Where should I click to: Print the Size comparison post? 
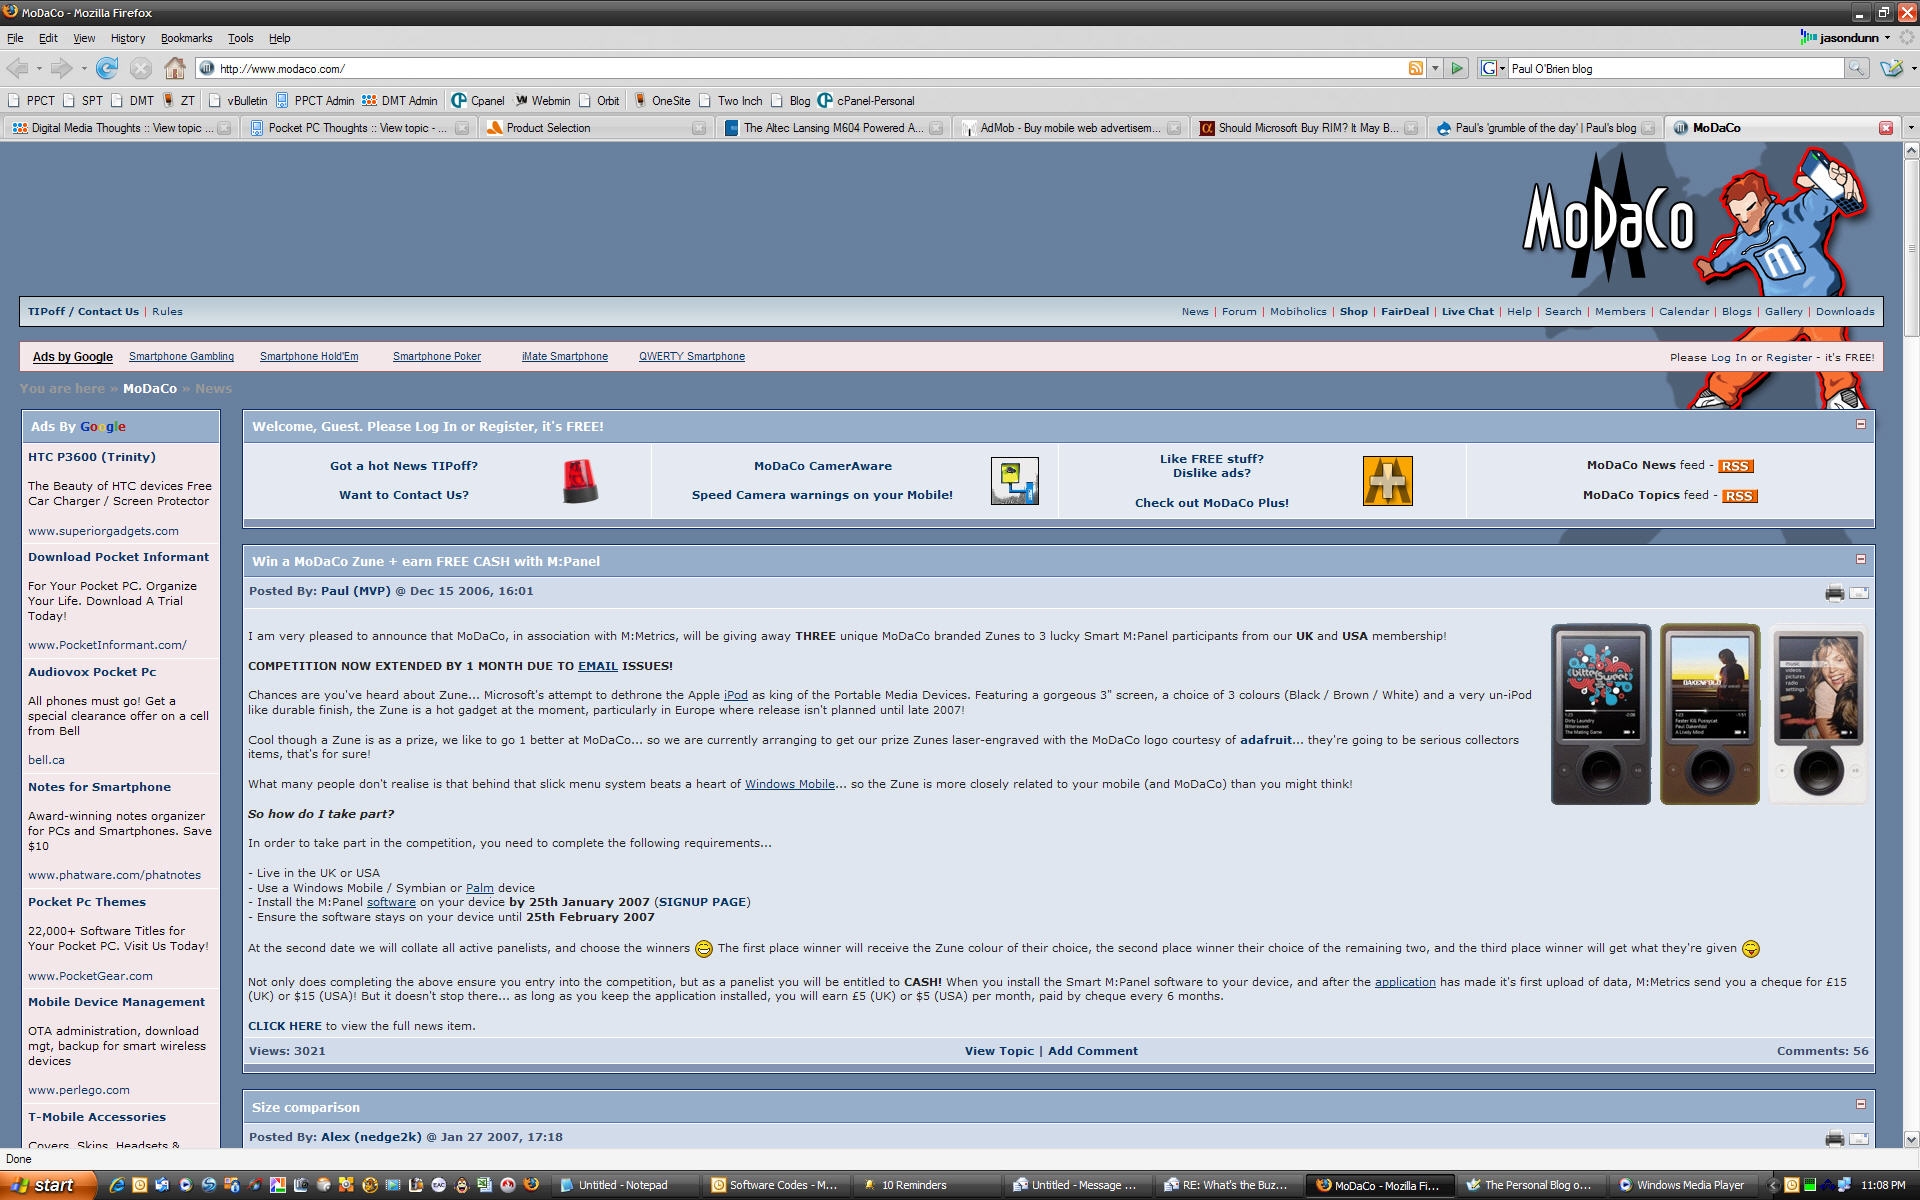coord(1834,1138)
